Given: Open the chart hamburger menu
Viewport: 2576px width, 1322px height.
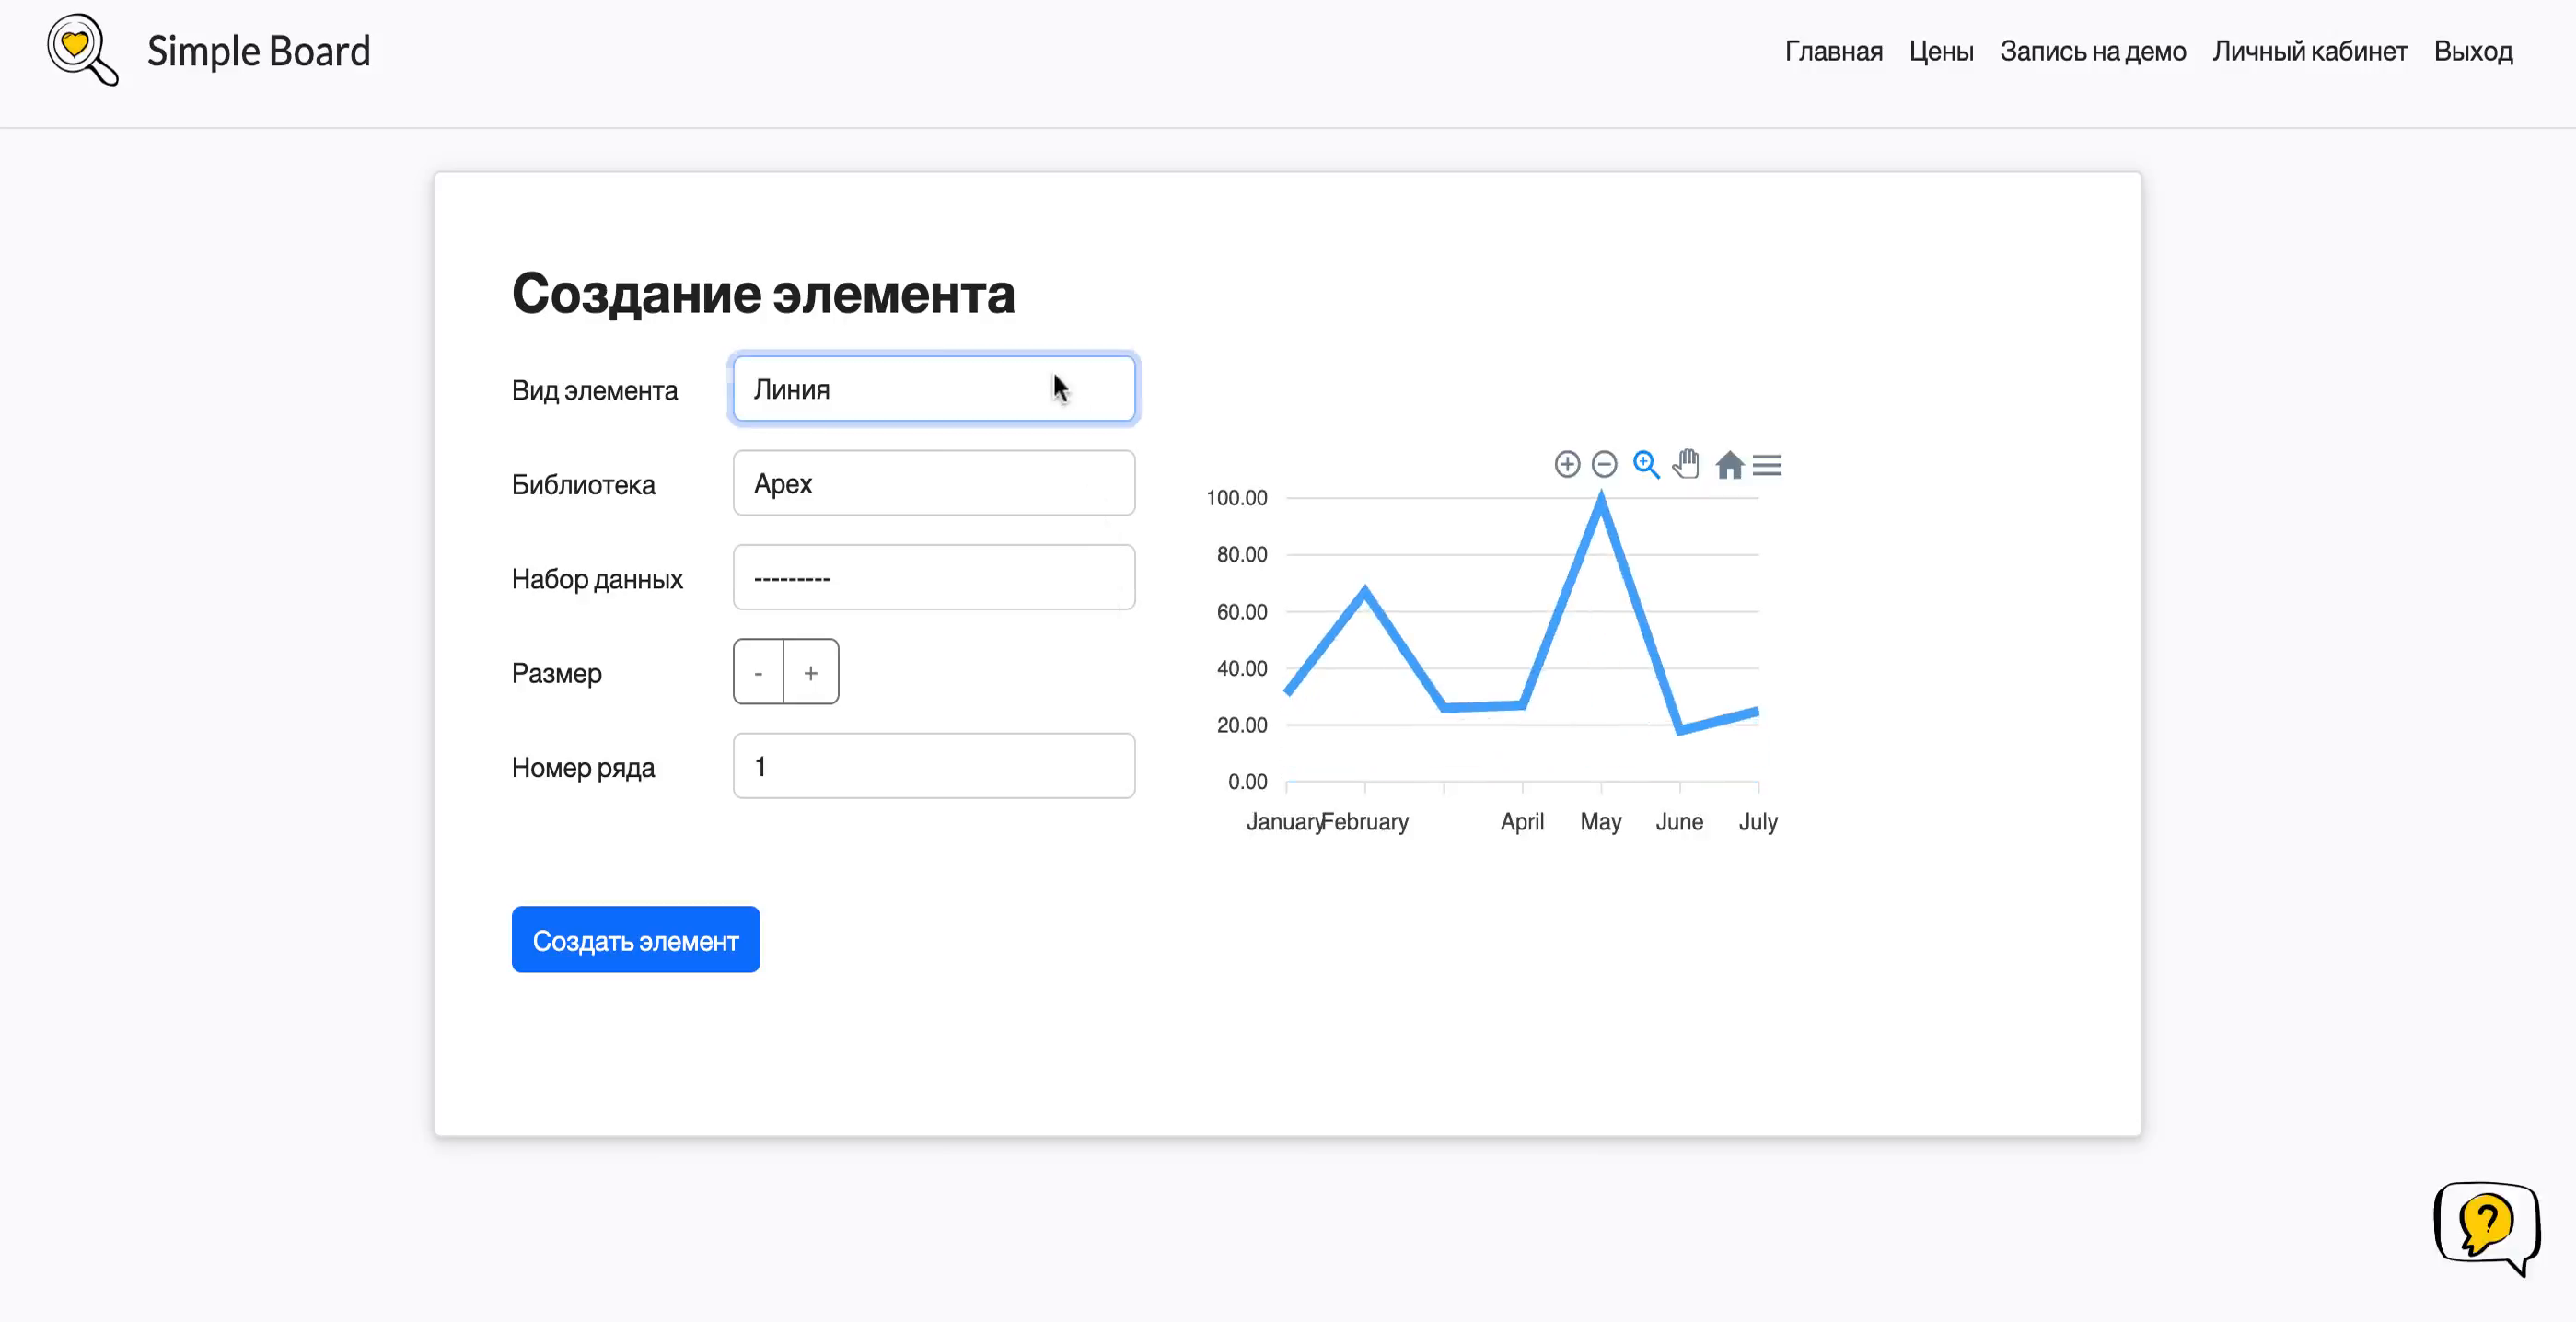Looking at the screenshot, I should (x=1767, y=465).
